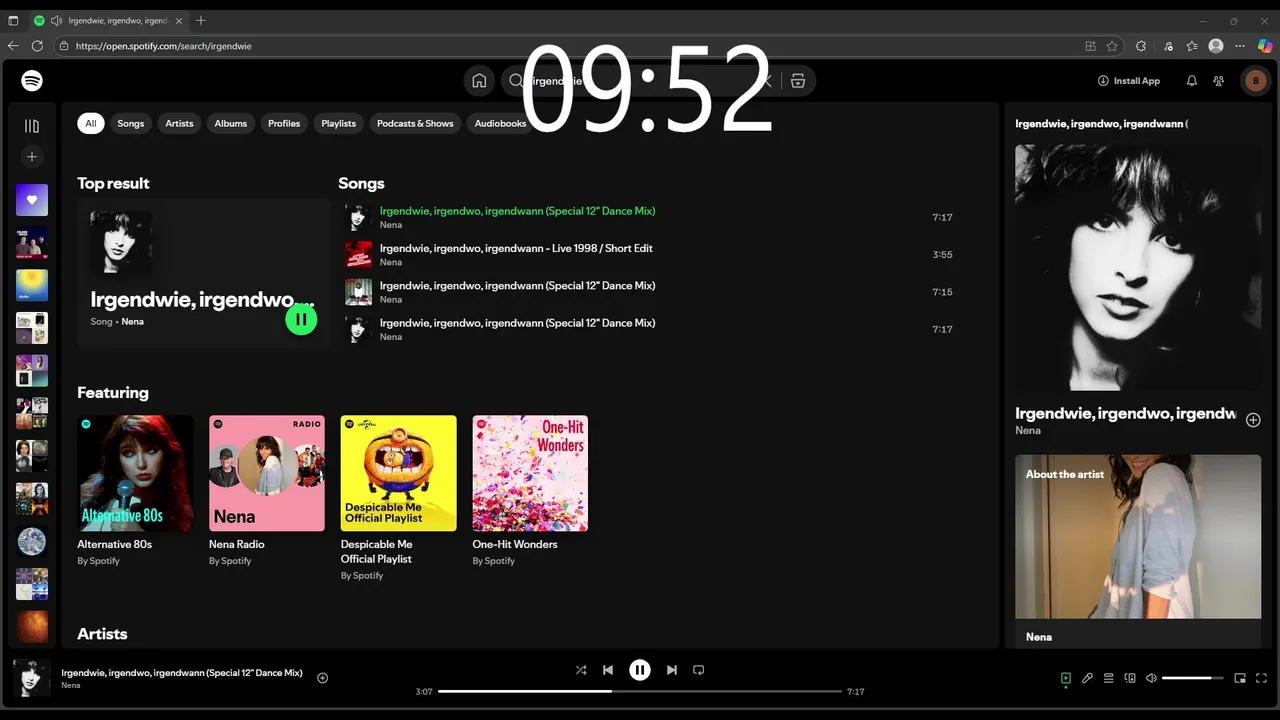The height and width of the screenshot is (720, 1280).
Task: Open Nena link under Top result
Action: pos(132,322)
